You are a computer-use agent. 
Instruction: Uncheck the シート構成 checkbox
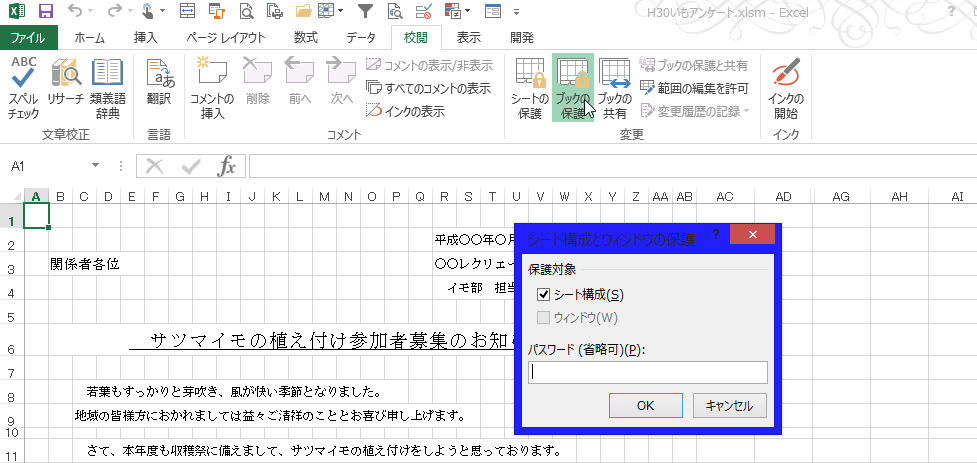coord(544,295)
